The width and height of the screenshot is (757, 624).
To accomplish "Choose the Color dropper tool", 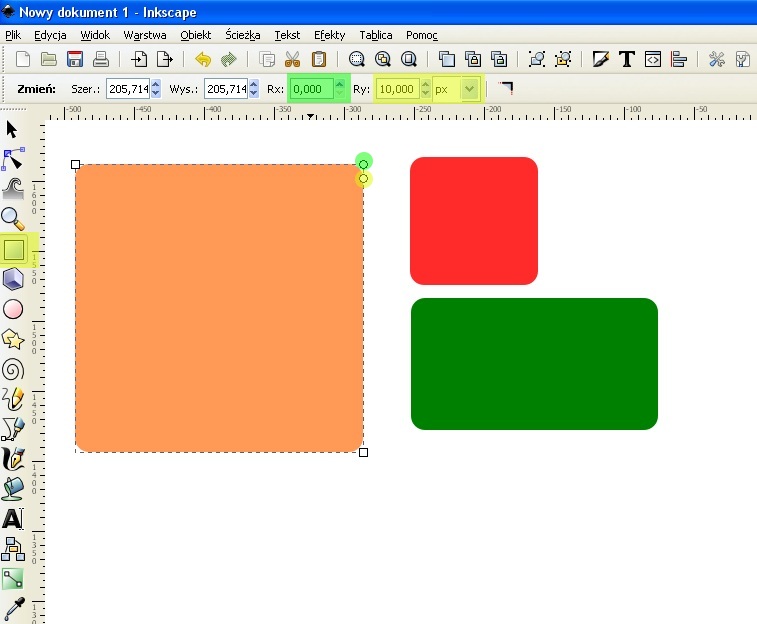I will coord(13,608).
